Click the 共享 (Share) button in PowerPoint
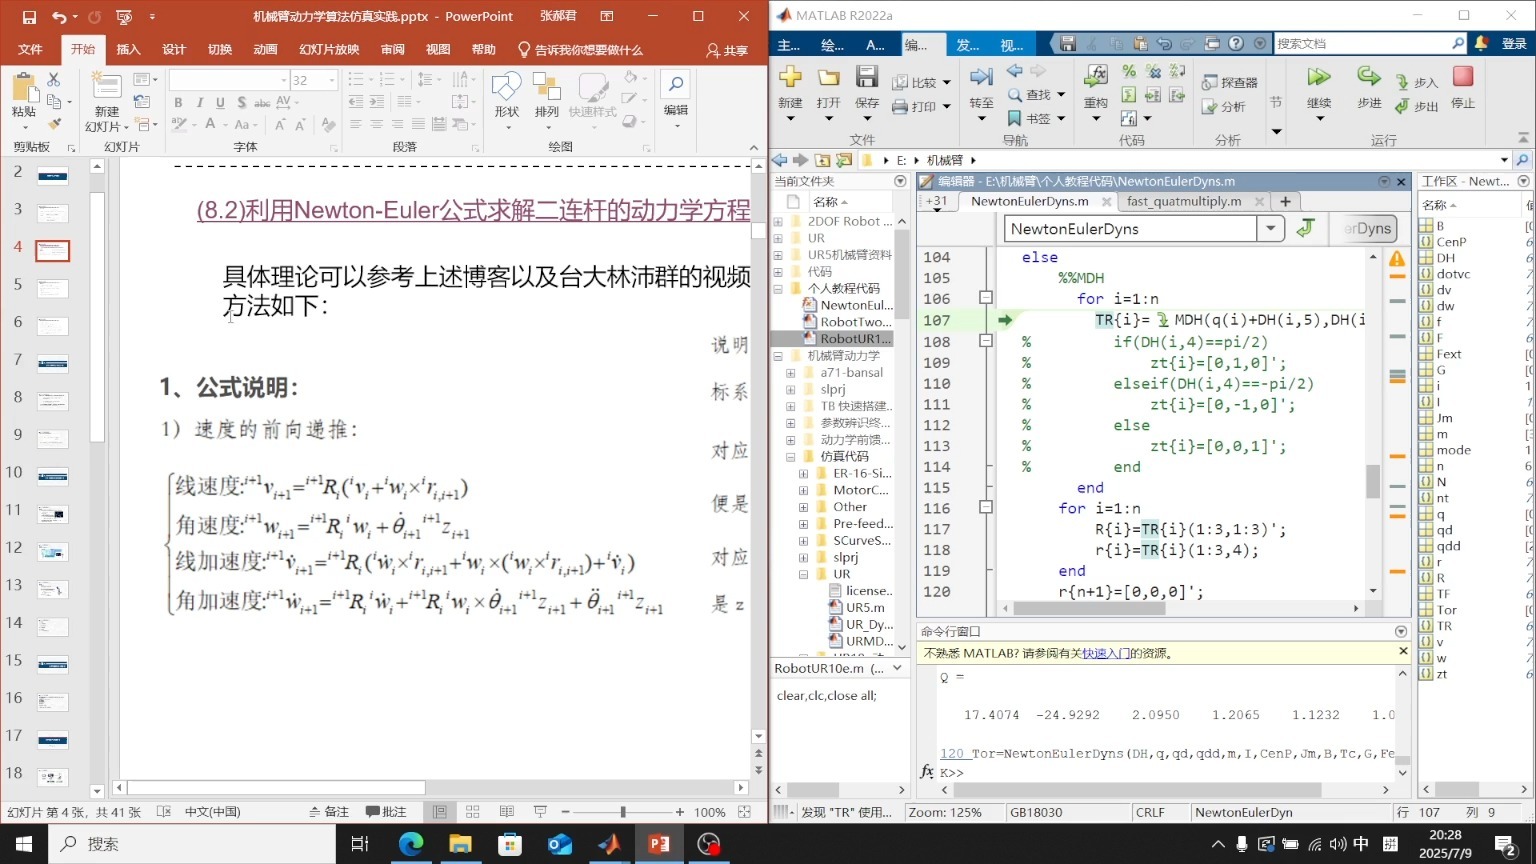This screenshot has height=864, width=1536. point(727,50)
